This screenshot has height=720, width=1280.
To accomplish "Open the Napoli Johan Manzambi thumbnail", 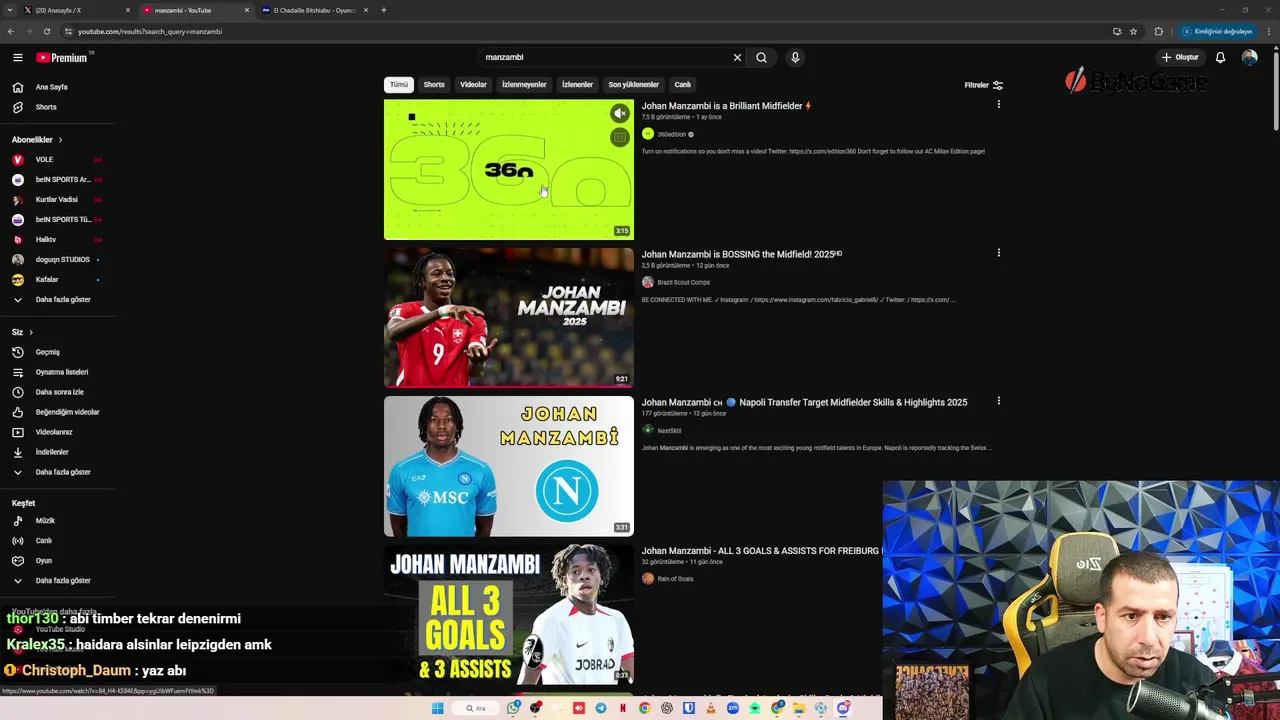I will (x=509, y=466).
